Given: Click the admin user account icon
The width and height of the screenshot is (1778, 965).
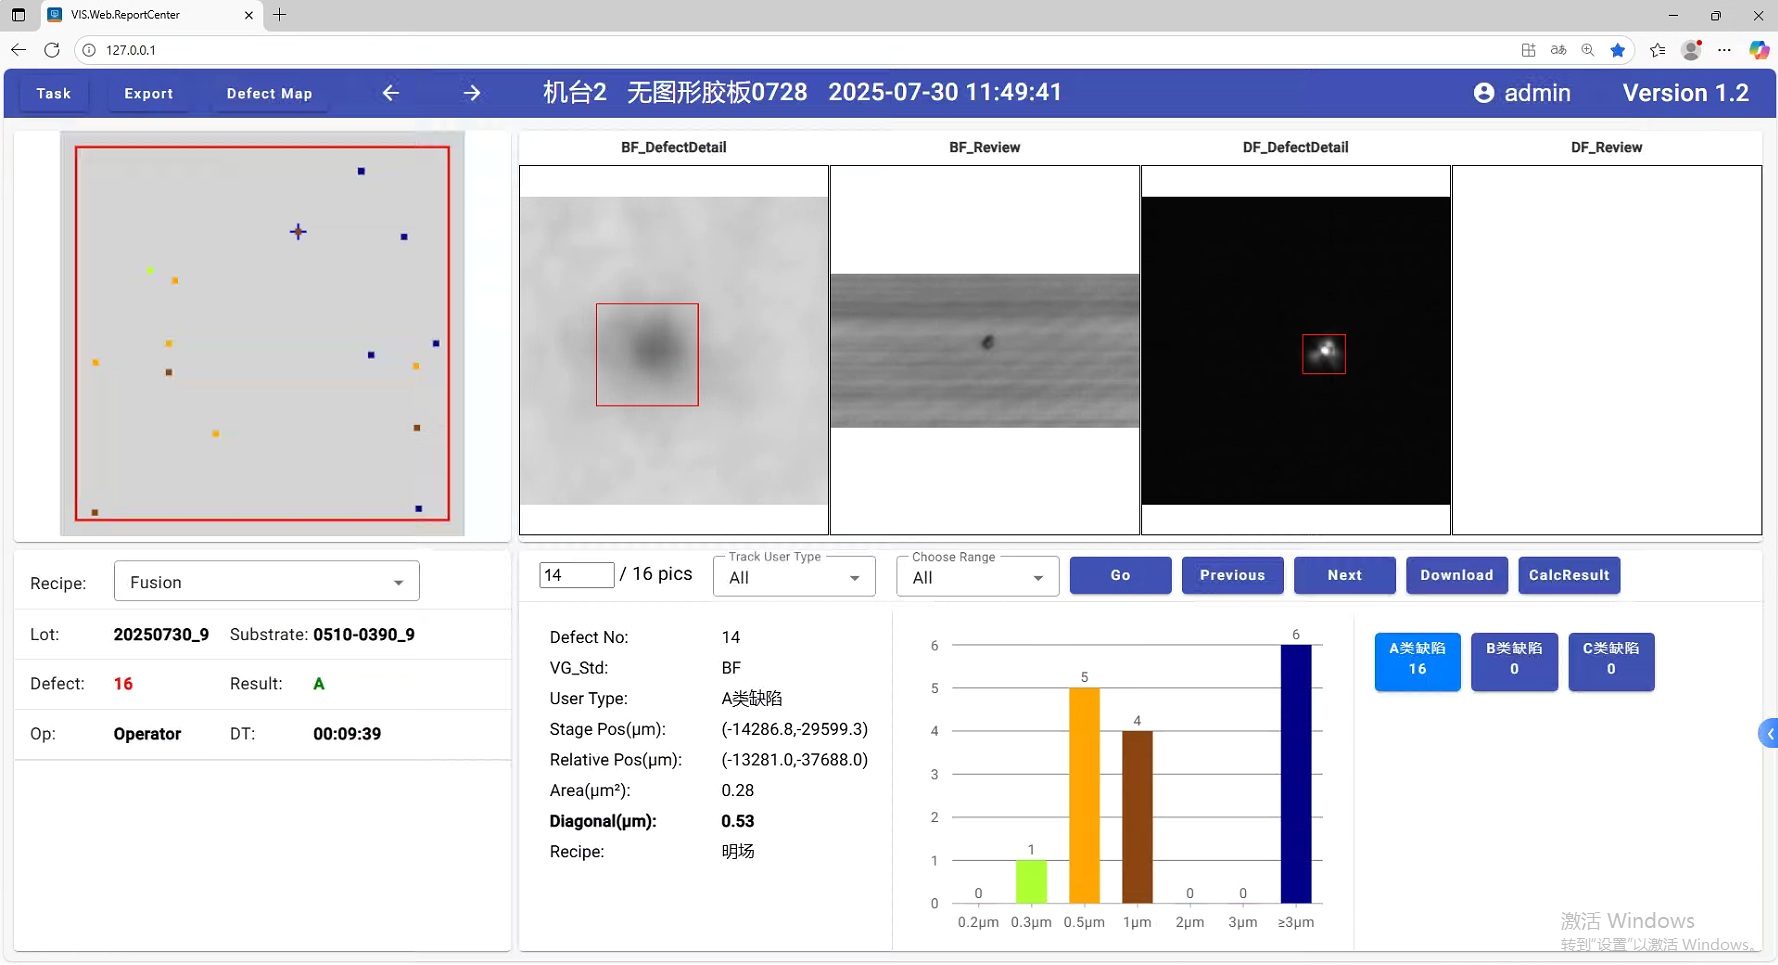Looking at the screenshot, I should tap(1484, 93).
